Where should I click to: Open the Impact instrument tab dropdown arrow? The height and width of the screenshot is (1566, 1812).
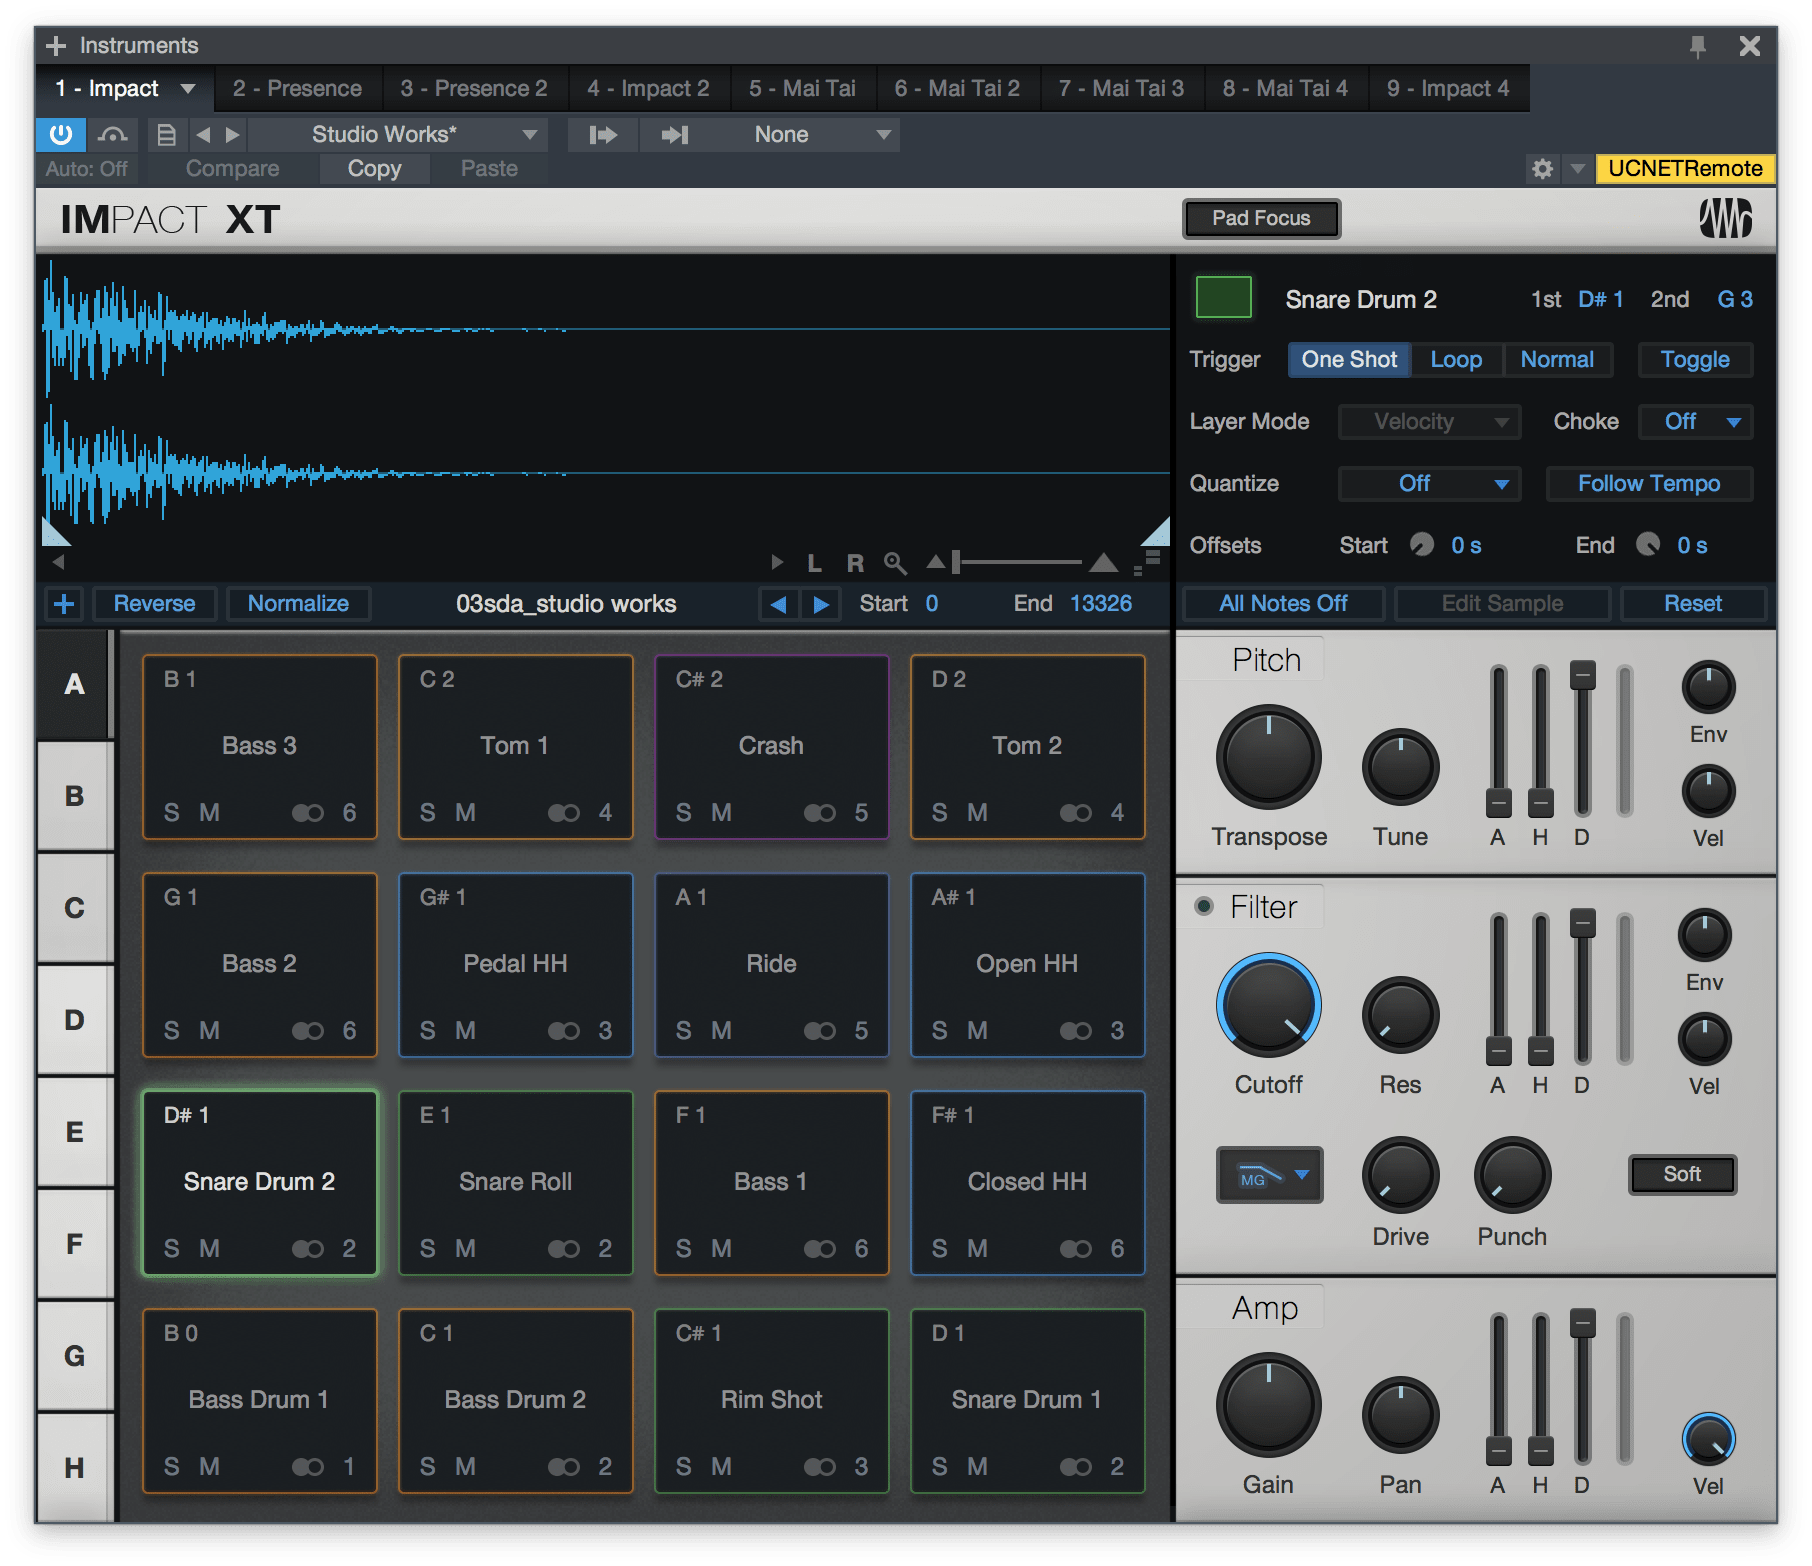[x=188, y=88]
